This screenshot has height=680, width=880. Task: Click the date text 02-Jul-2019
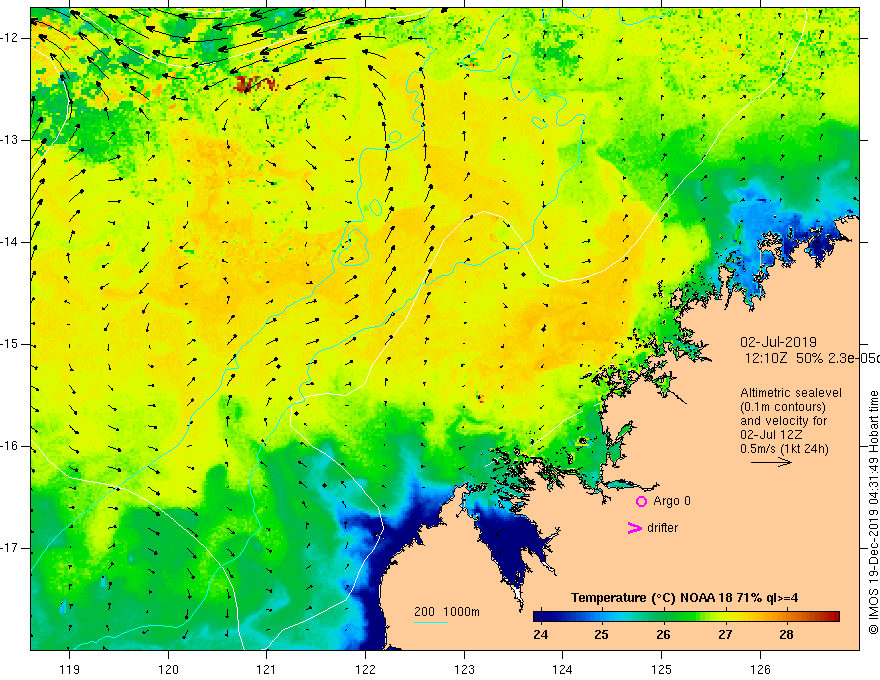[778, 342]
